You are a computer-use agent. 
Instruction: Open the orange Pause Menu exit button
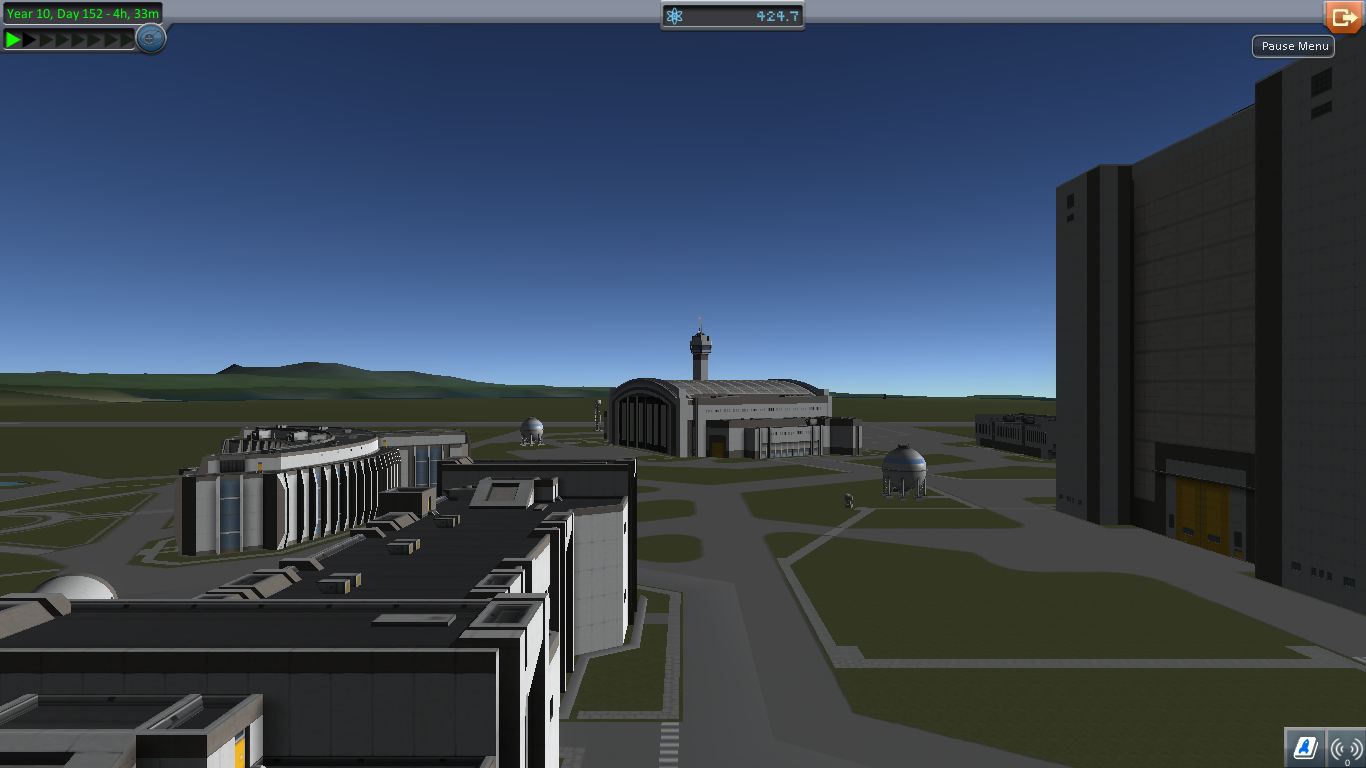click(1342, 17)
